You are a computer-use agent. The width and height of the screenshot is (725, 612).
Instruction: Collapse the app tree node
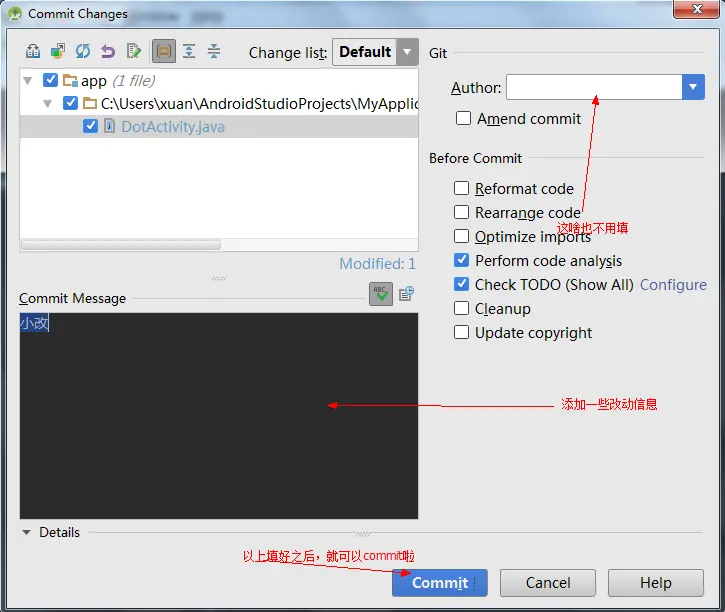coord(28,81)
